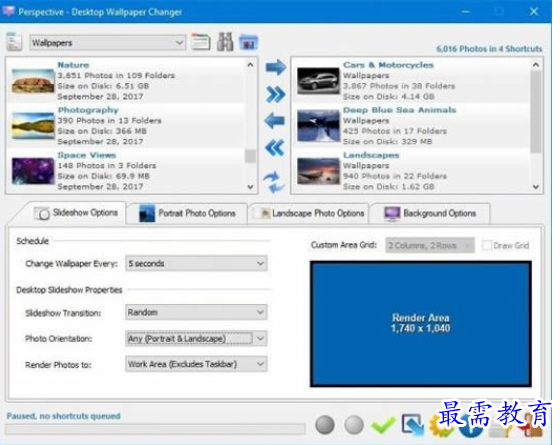The height and width of the screenshot is (445, 560).
Task: Click the blue desktop folder icon in the top toolbar
Action: 249,42
